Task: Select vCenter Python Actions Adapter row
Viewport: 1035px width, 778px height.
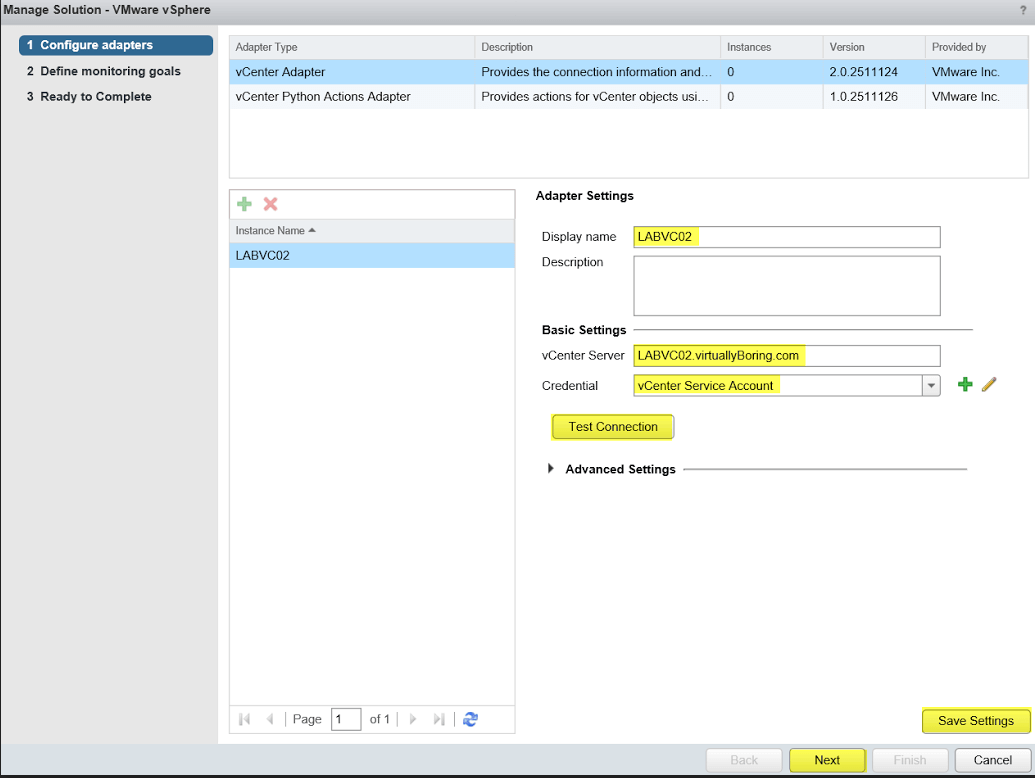Action: tap(628, 96)
